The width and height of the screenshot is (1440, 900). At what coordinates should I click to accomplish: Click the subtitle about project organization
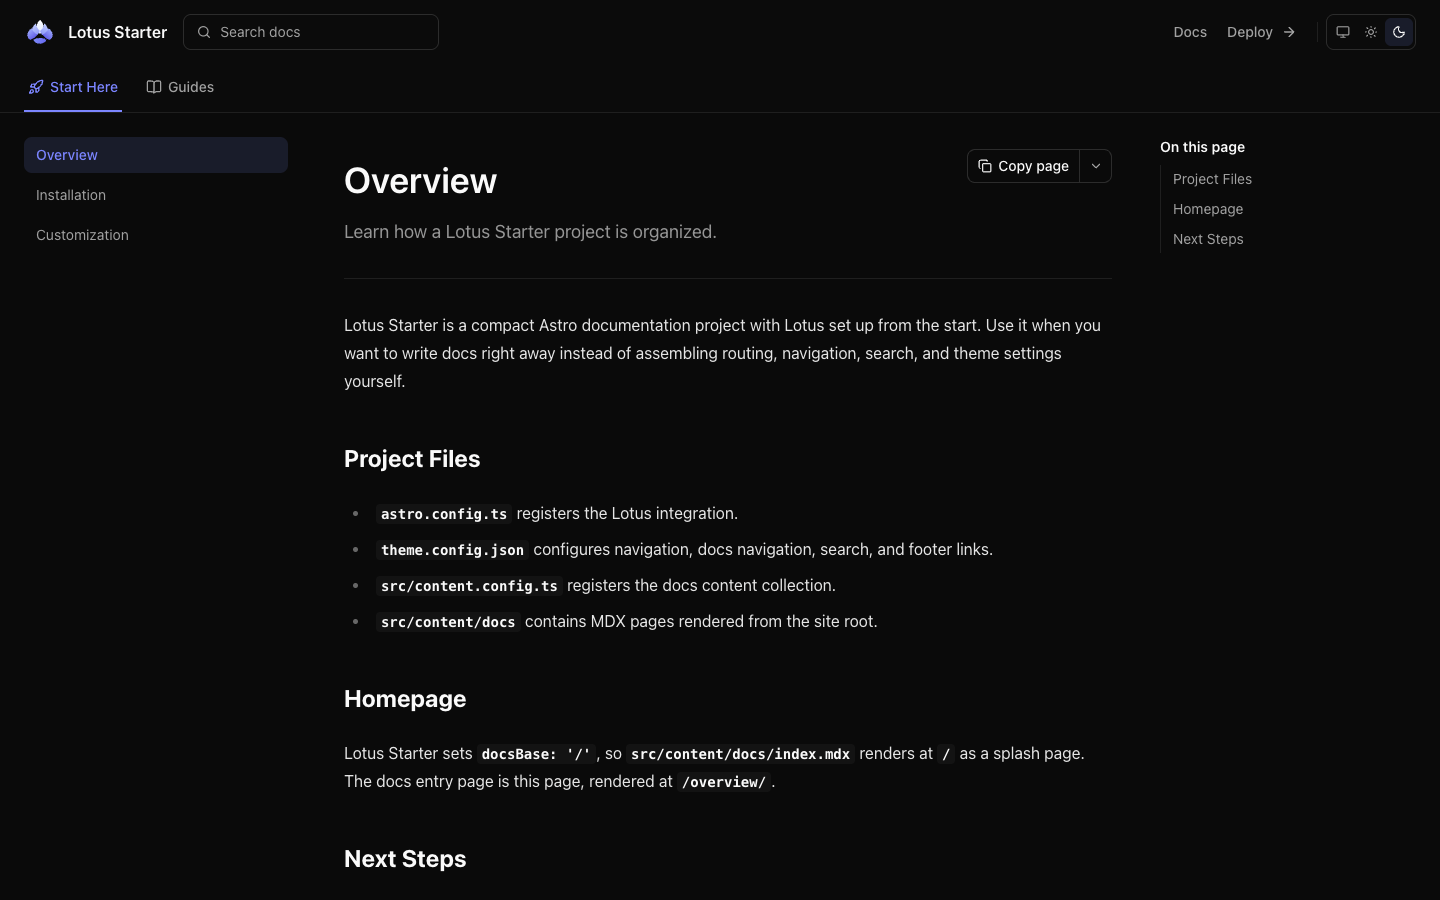(x=530, y=232)
